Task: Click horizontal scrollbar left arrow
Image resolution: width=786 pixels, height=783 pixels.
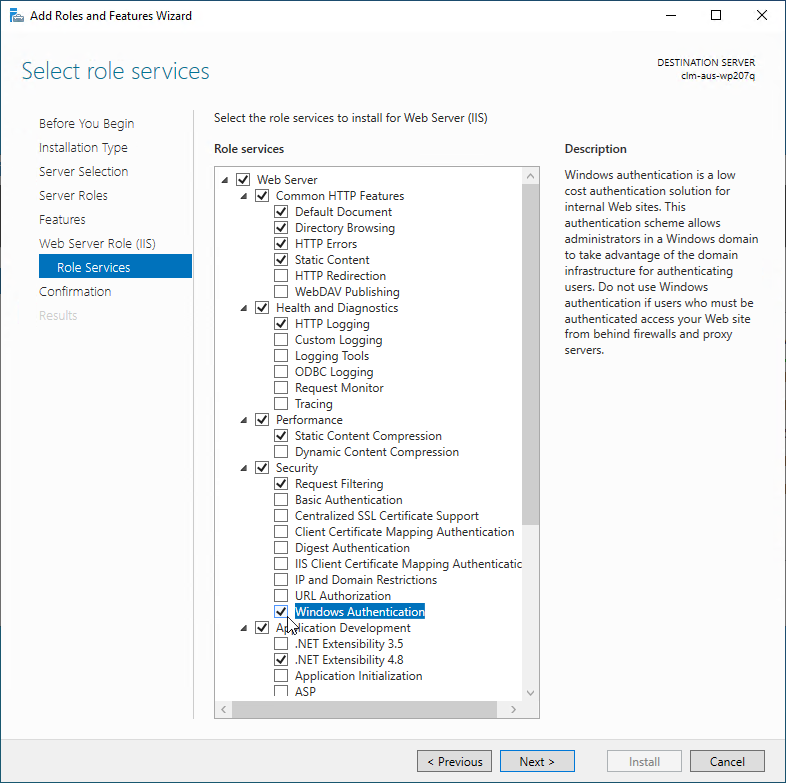Action: [x=224, y=709]
